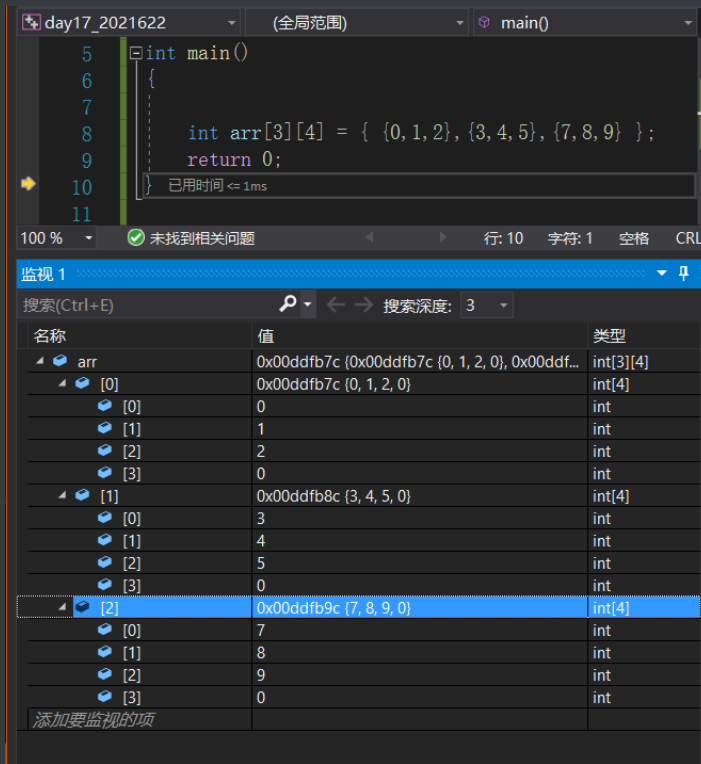This screenshot has height=764, width=701.
Task: Click the 行: 10 line indicator
Action: coord(503,238)
